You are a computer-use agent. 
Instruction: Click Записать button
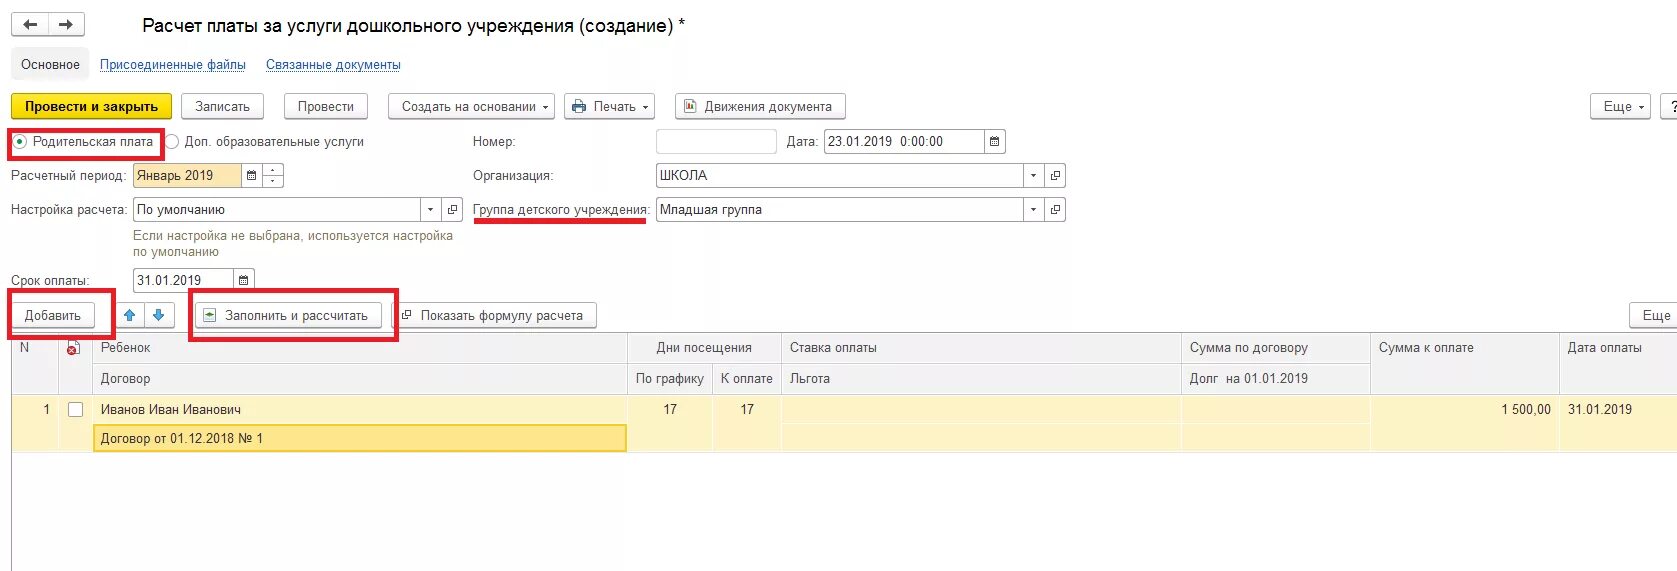(x=222, y=107)
